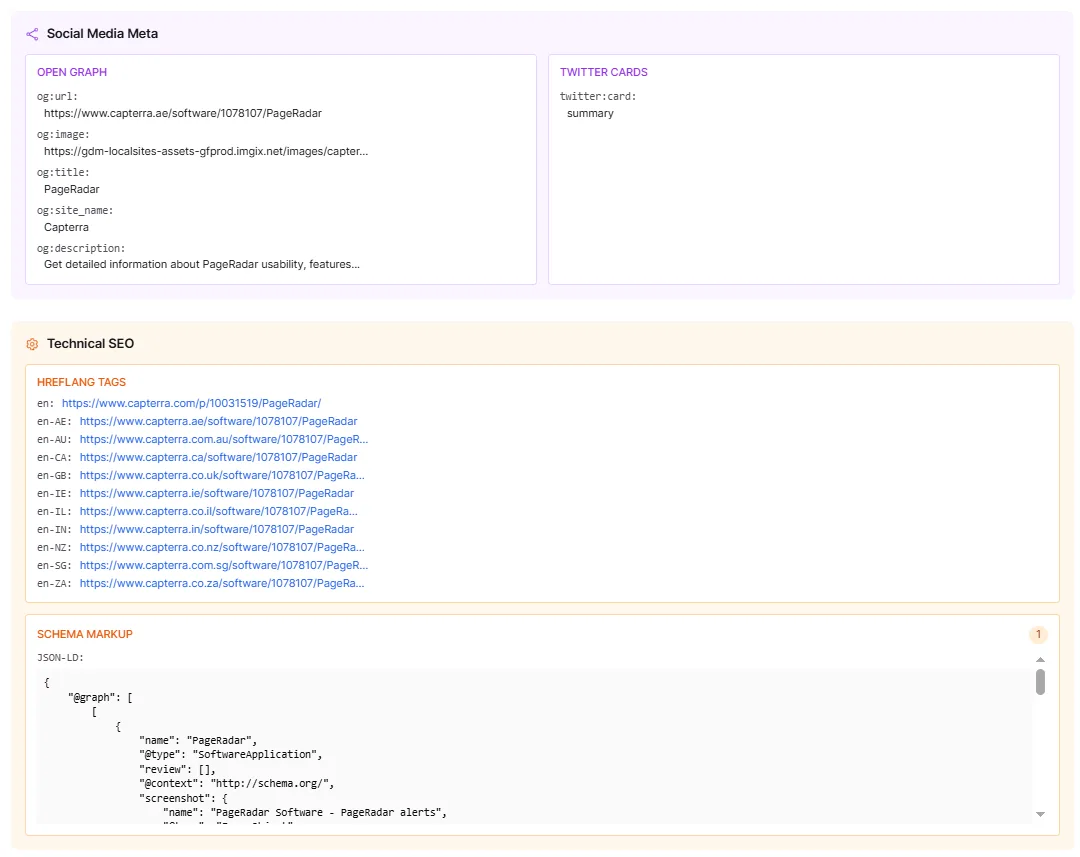1080x857 pixels.
Task: Click the SCHEMA MARKUP heading
Action: tap(85, 634)
